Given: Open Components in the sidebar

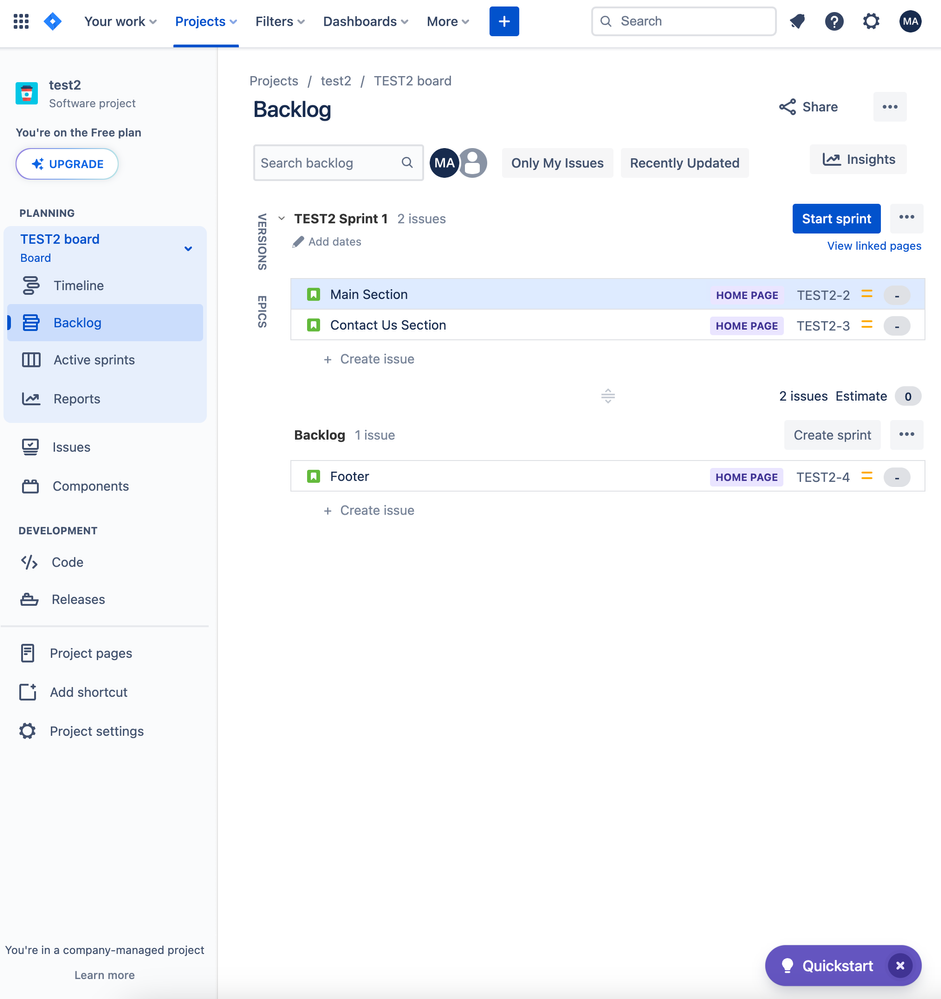Looking at the screenshot, I should coord(105,486).
